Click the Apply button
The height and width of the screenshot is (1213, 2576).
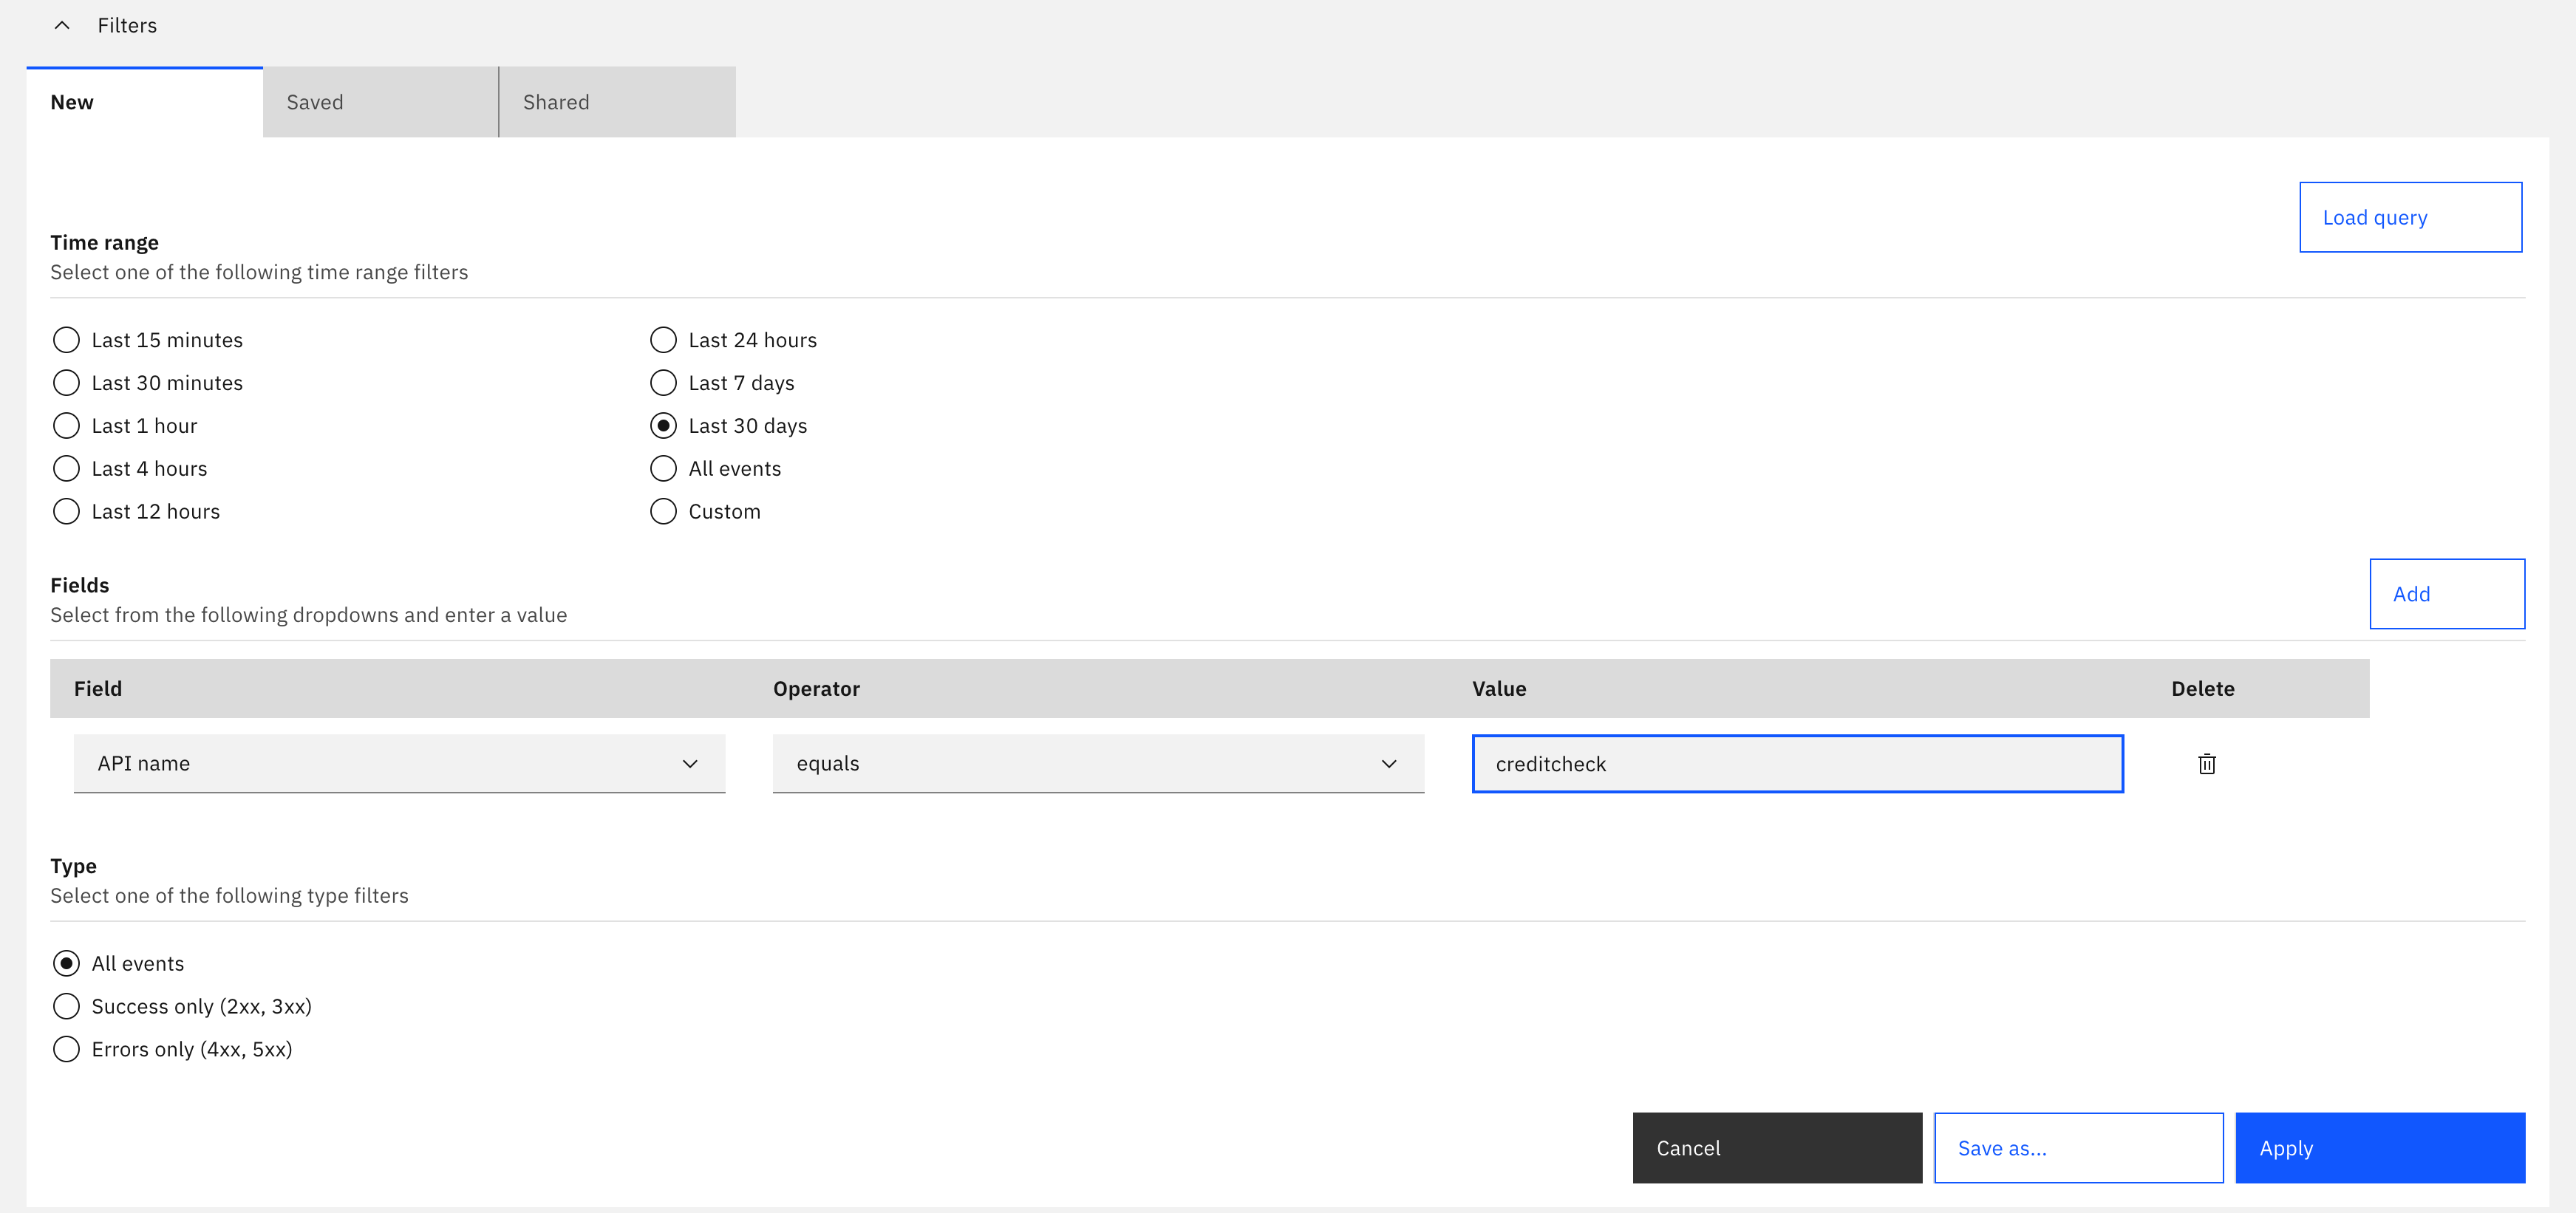[x=2379, y=1148]
